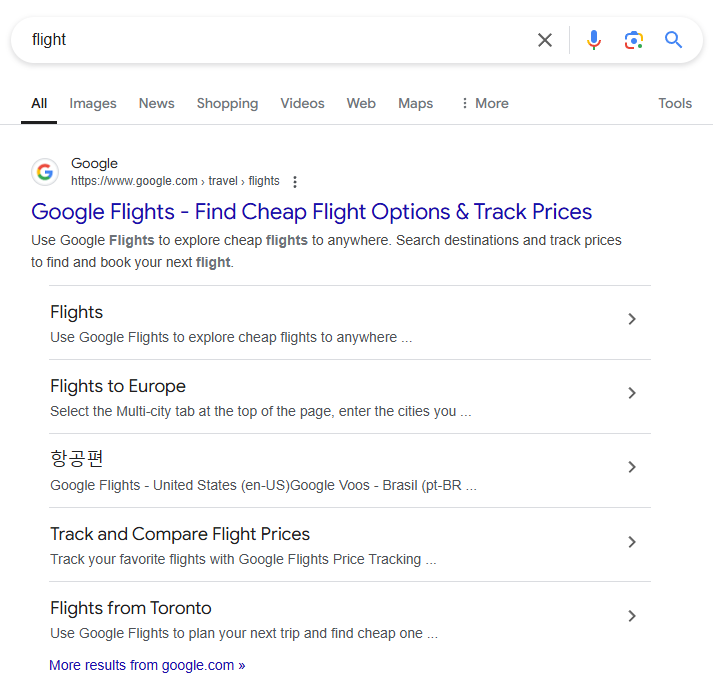Image resolution: width=713 pixels, height=691 pixels.
Task: Start voice search with microphone icon
Action: pos(594,40)
